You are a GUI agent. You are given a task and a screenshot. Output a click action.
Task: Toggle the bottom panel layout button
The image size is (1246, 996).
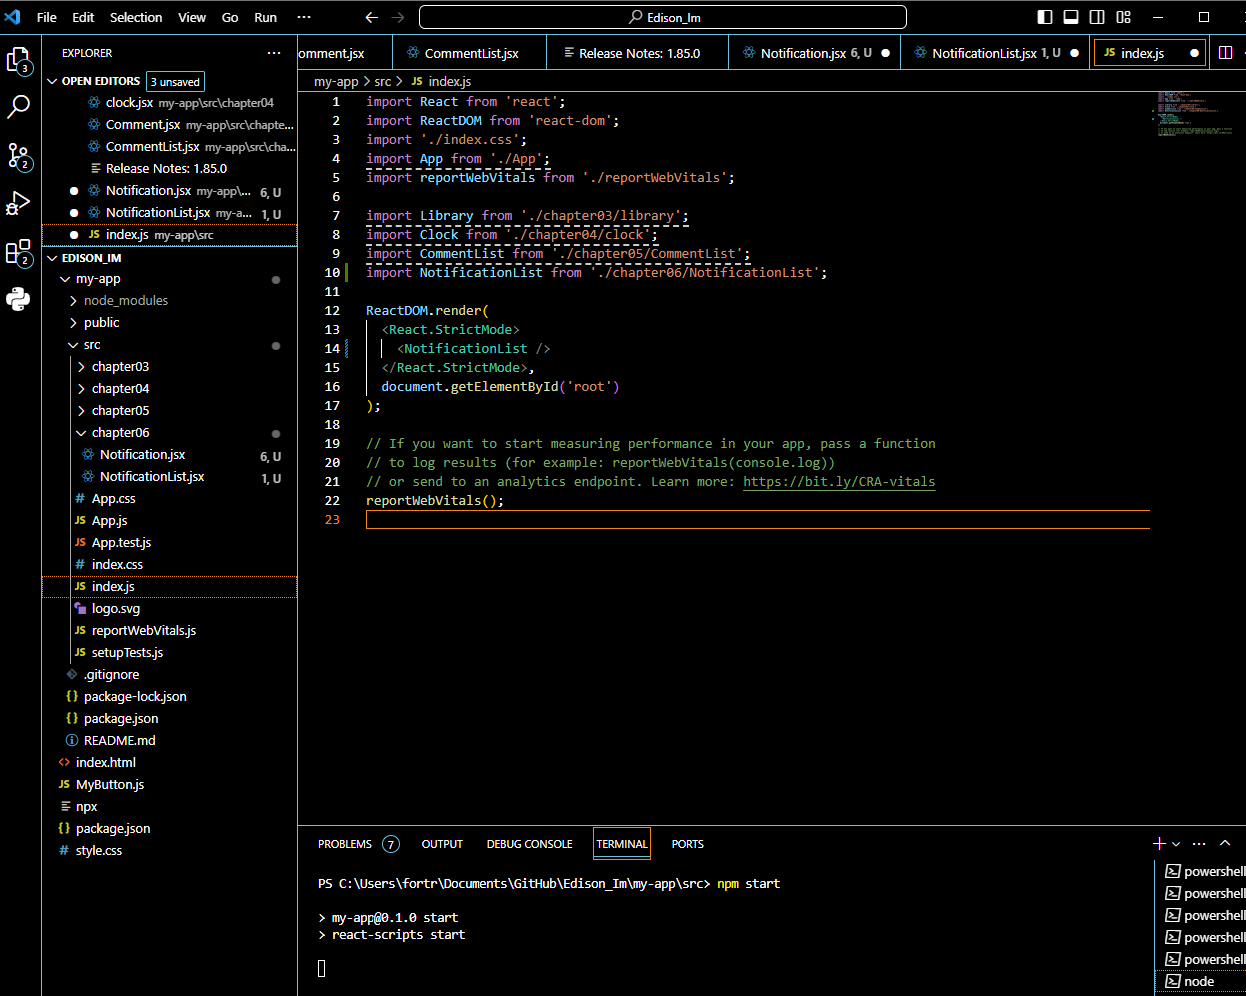(x=1071, y=17)
